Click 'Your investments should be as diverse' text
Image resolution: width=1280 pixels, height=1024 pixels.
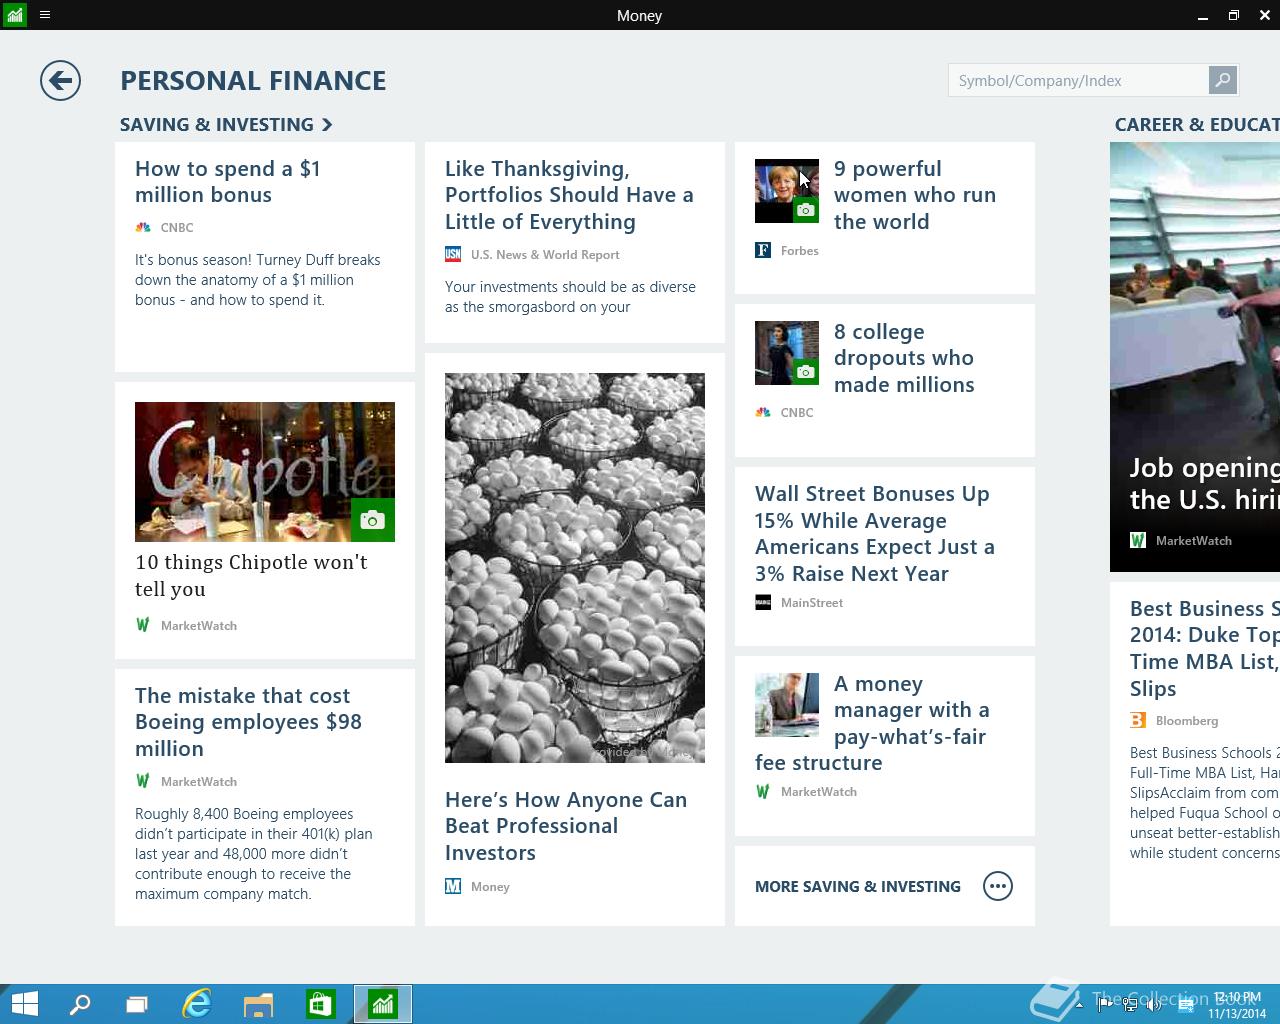coord(570,297)
